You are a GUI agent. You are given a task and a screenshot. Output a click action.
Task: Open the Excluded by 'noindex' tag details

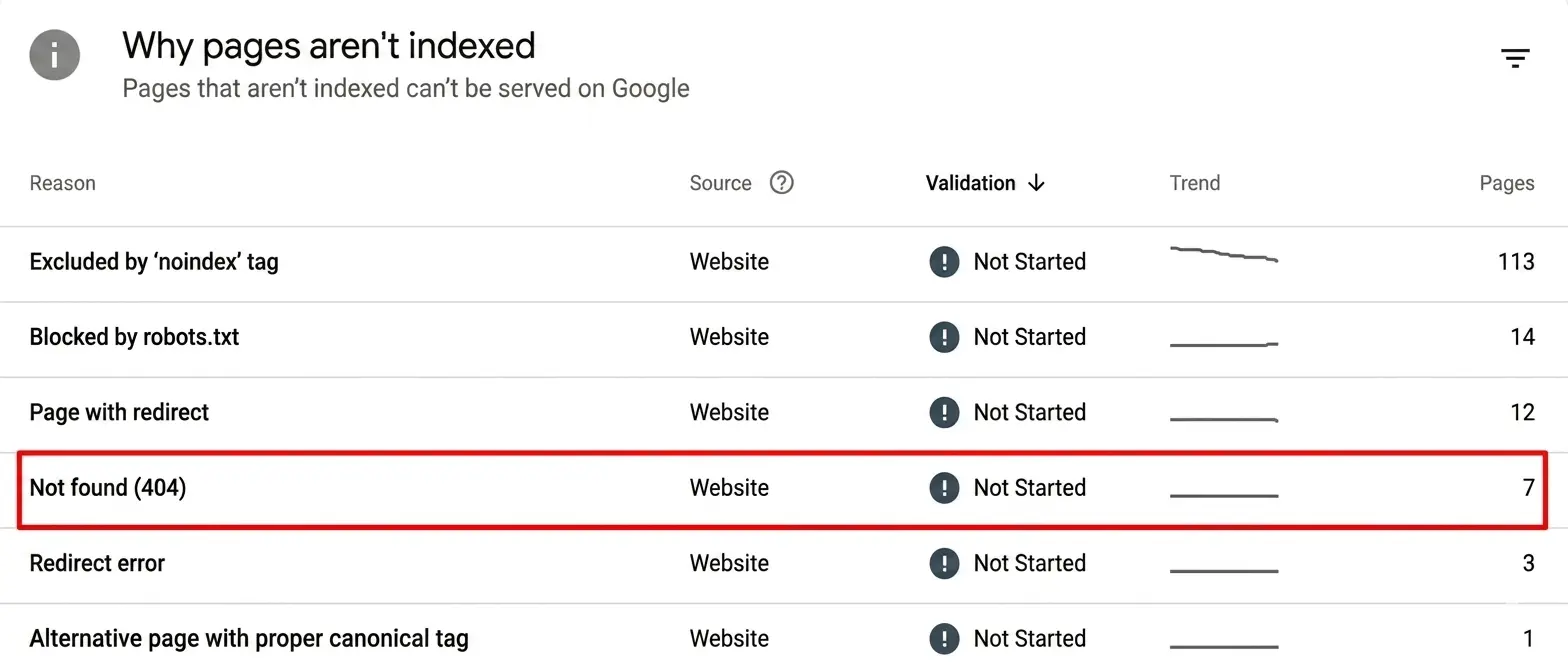(154, 261)
